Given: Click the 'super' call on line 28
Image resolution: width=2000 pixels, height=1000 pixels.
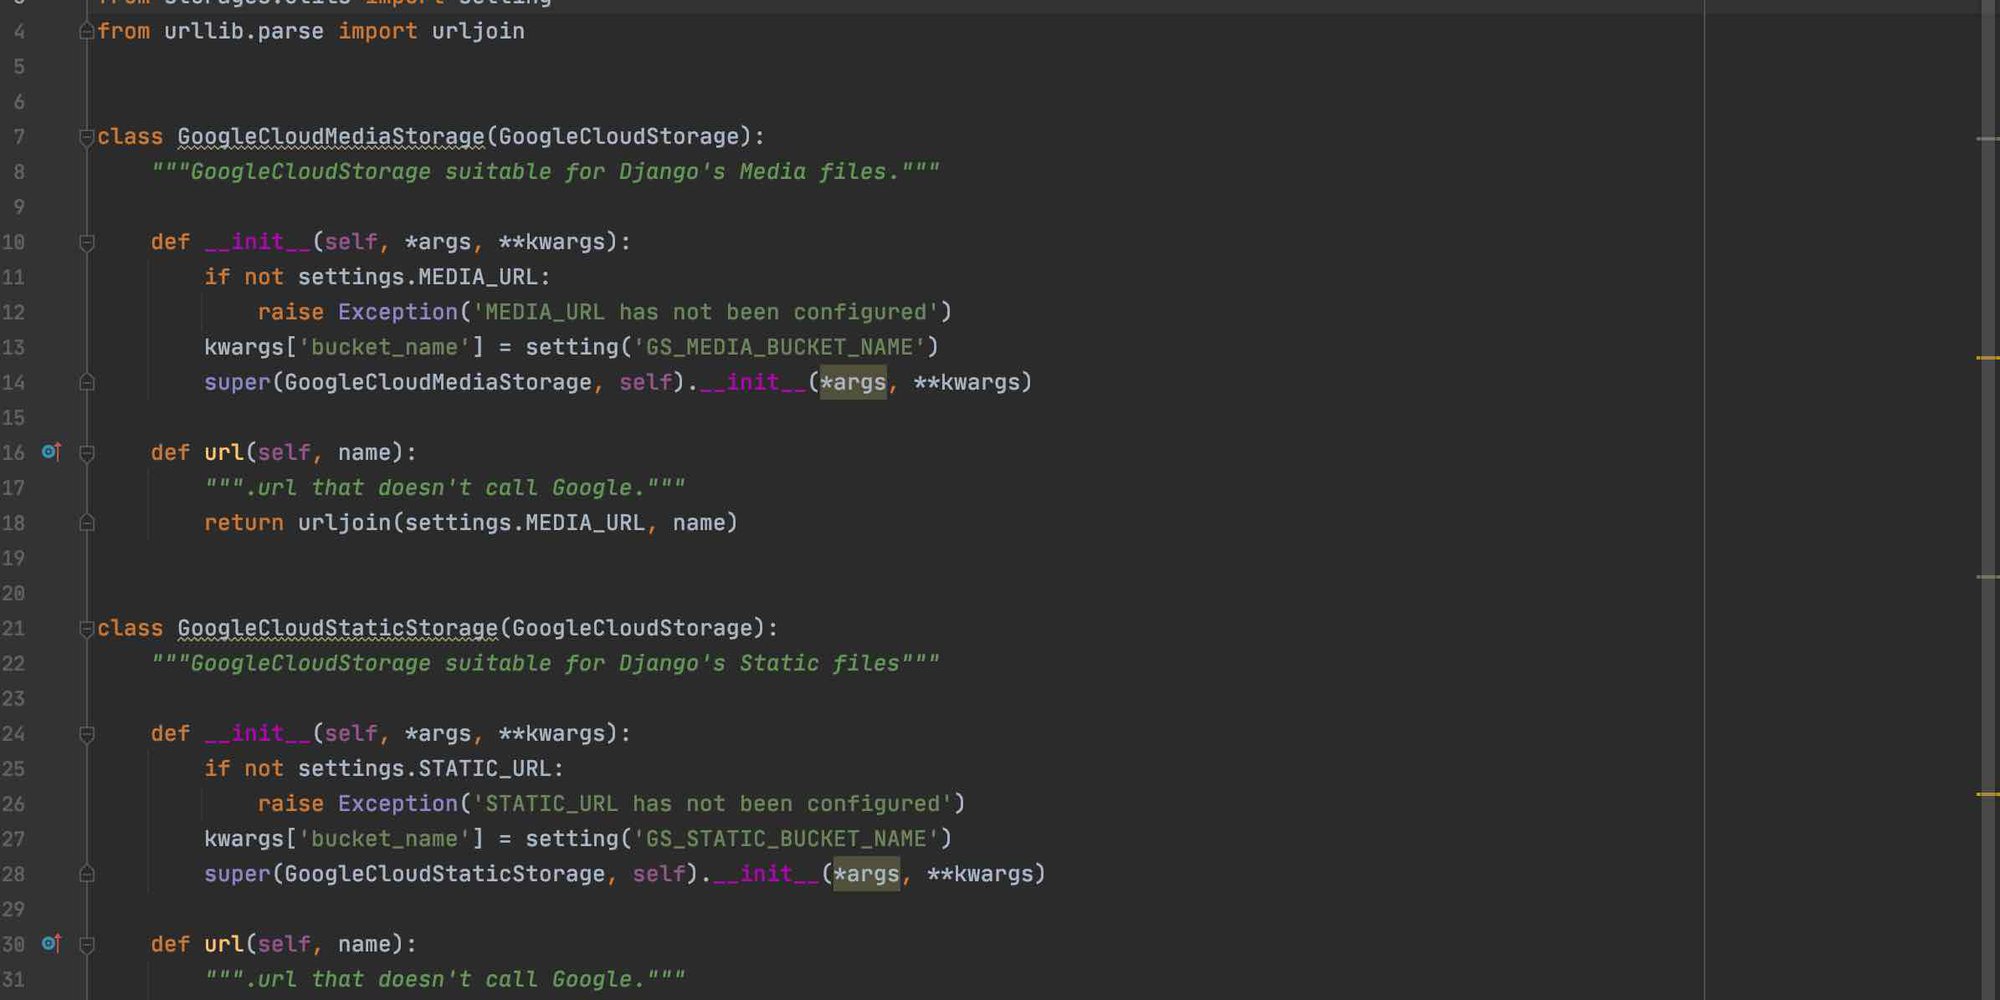Looking at the screenshot, I should pyautogui.click(x=237, y=874).
